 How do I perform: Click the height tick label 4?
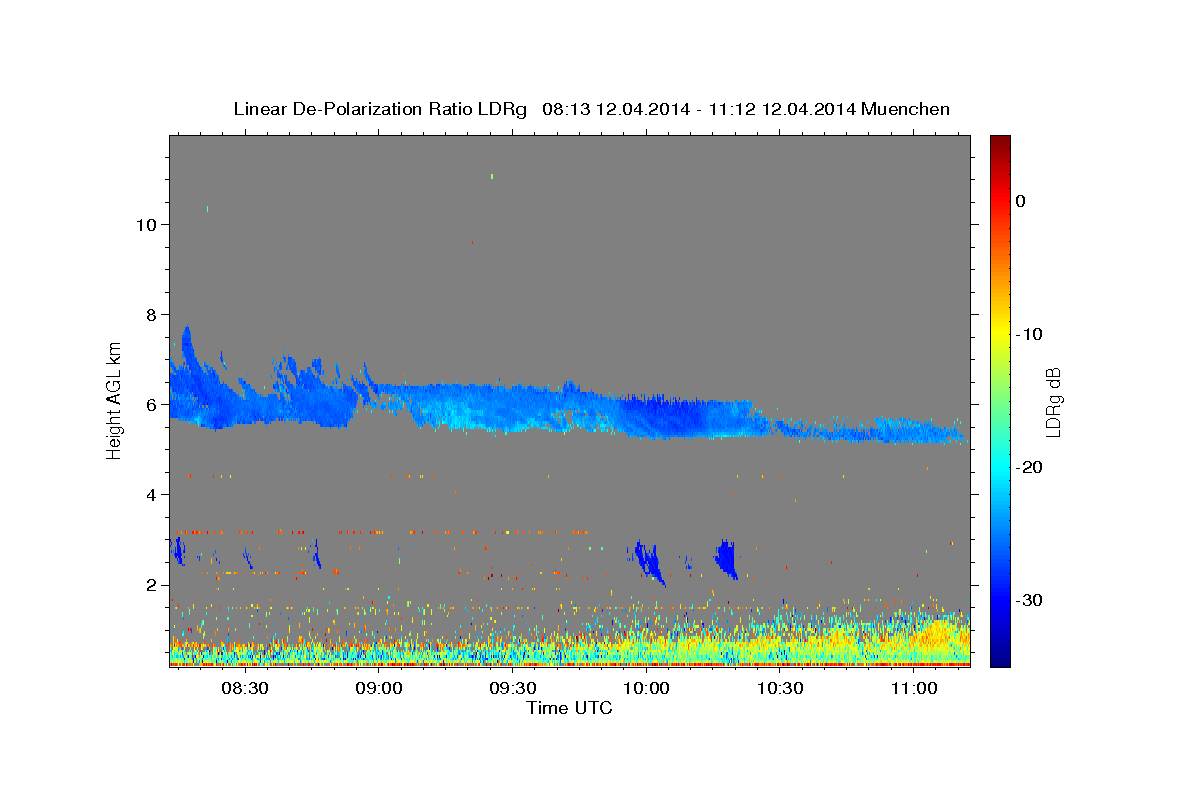149,495
